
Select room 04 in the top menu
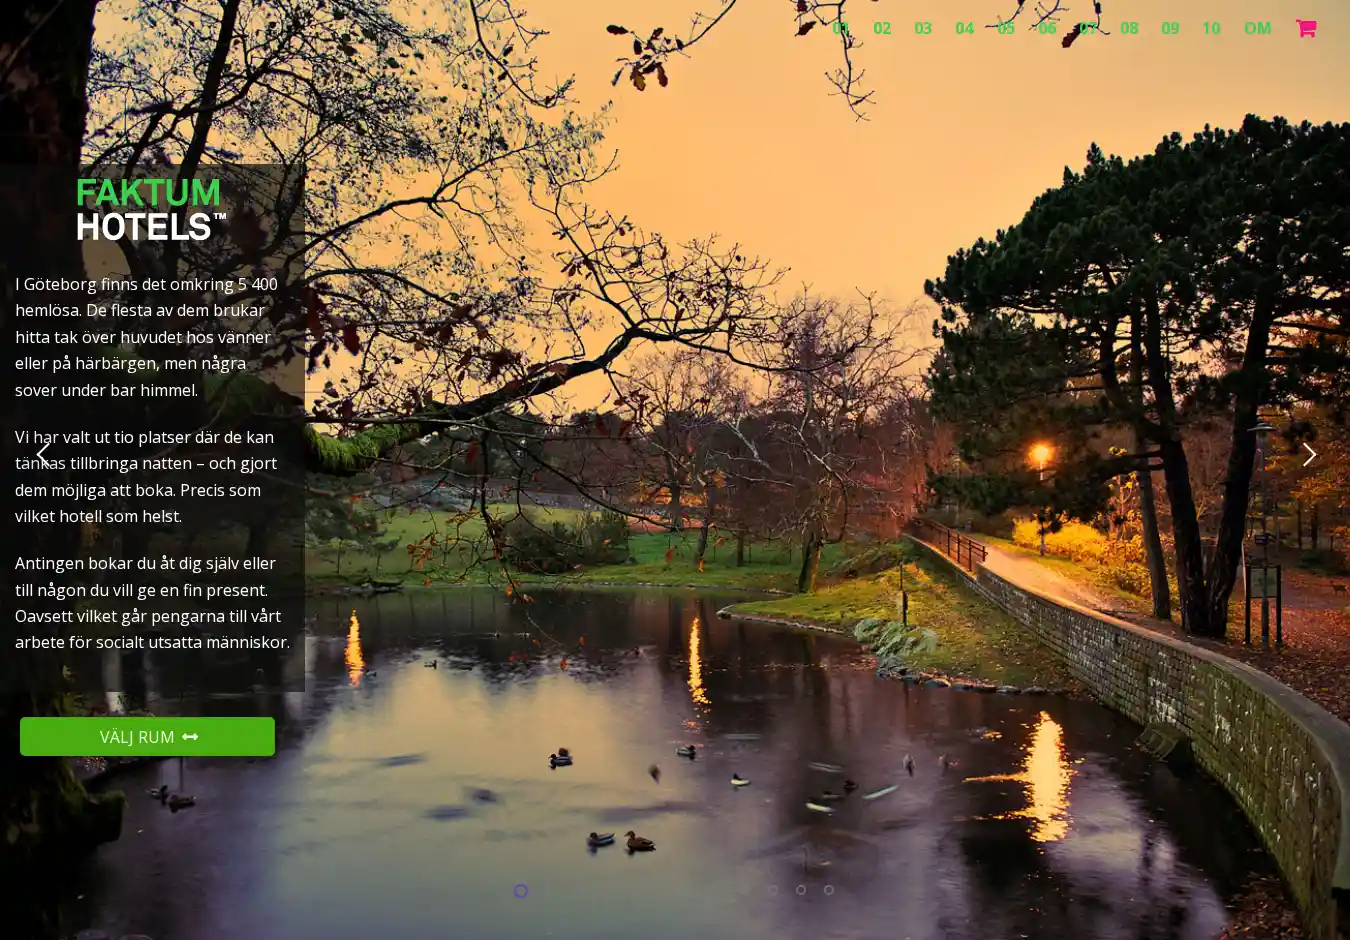(x=964, y=28)
